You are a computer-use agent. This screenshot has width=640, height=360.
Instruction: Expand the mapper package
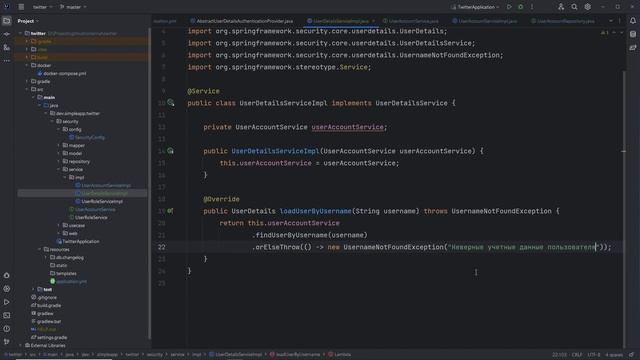tap(59, 145)
